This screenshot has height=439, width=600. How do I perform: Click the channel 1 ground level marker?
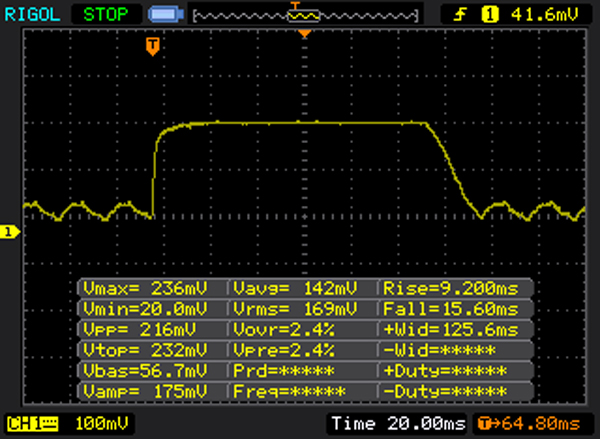click(x=10, y=232)
